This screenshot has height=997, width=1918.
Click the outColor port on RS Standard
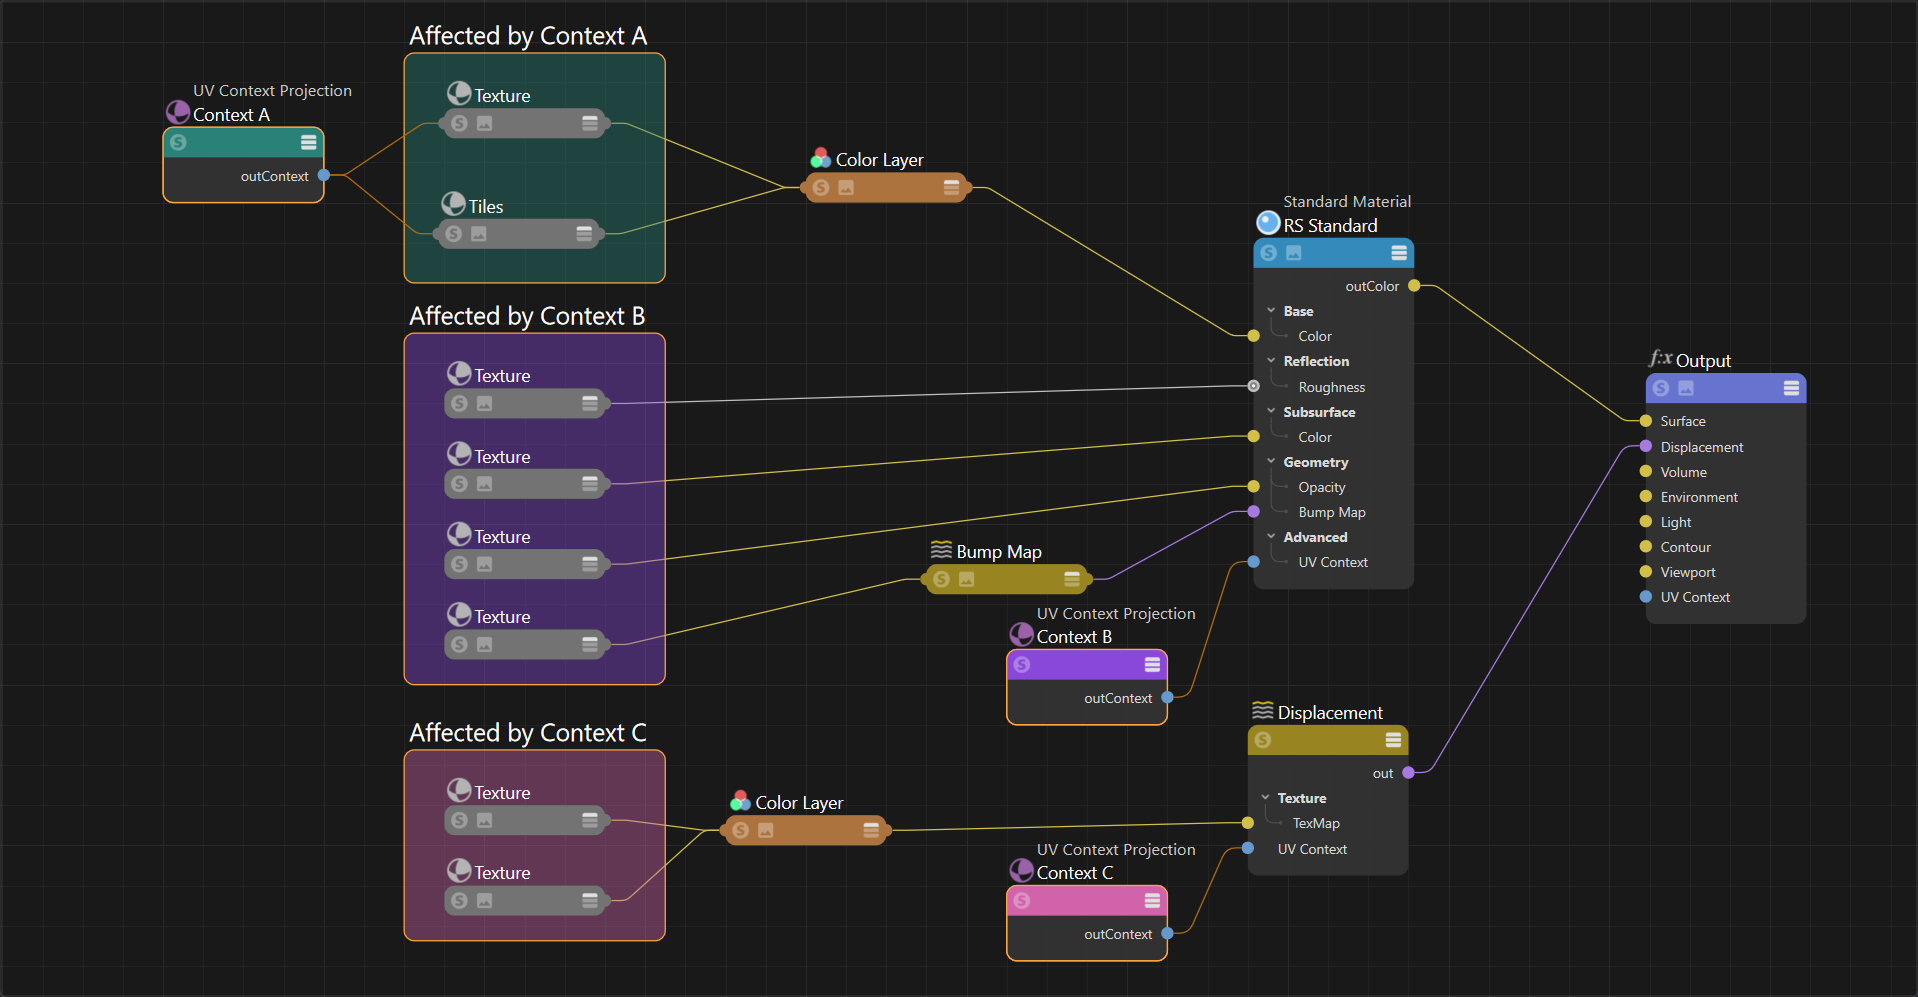[1414, 286]
